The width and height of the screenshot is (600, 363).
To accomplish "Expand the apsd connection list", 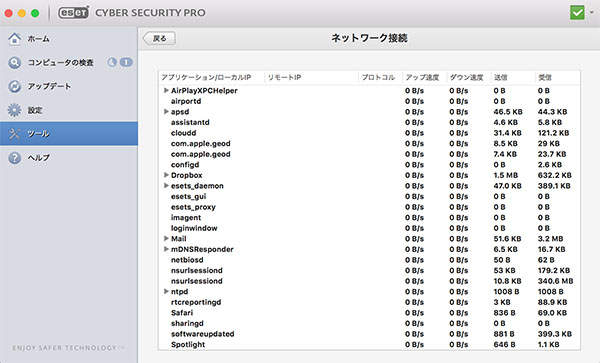I will (166, 111).
